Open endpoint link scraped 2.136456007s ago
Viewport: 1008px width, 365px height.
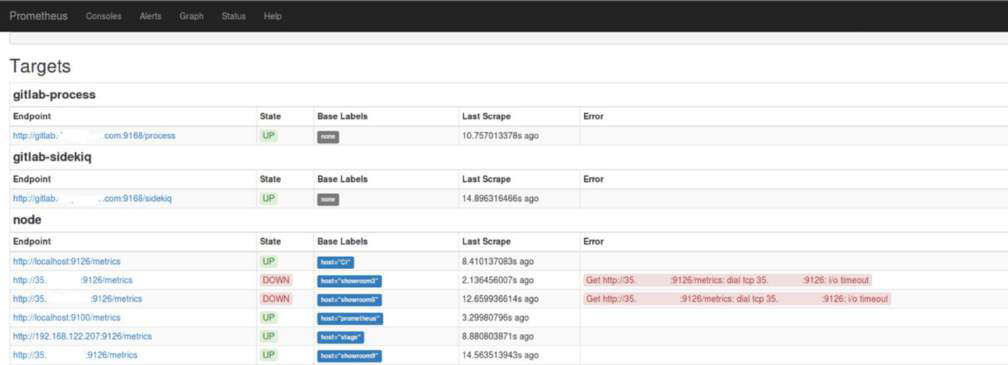73,280
